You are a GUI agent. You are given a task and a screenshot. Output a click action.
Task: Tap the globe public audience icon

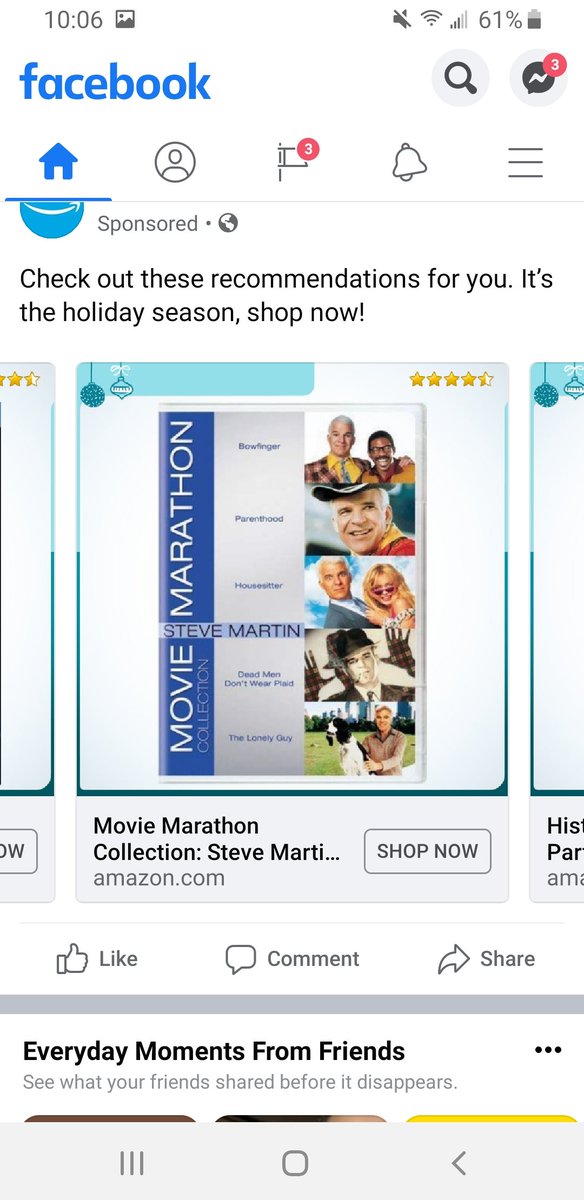click(x=228, y=223)
